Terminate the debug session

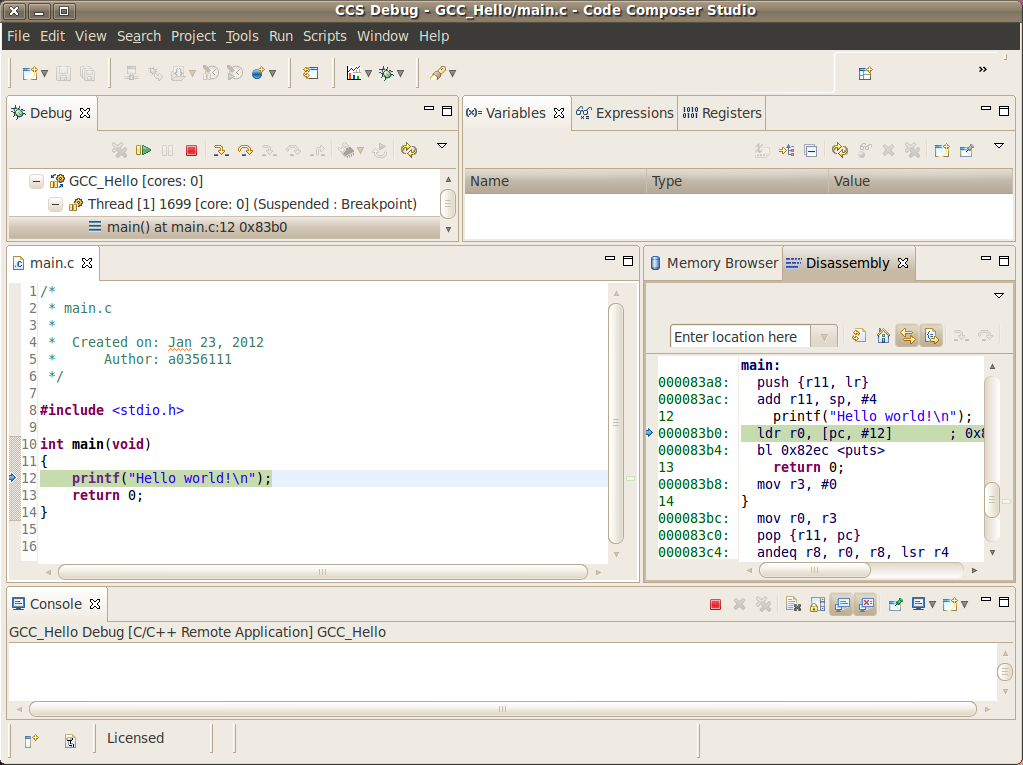pyautogui.click(x=192, y=150)
